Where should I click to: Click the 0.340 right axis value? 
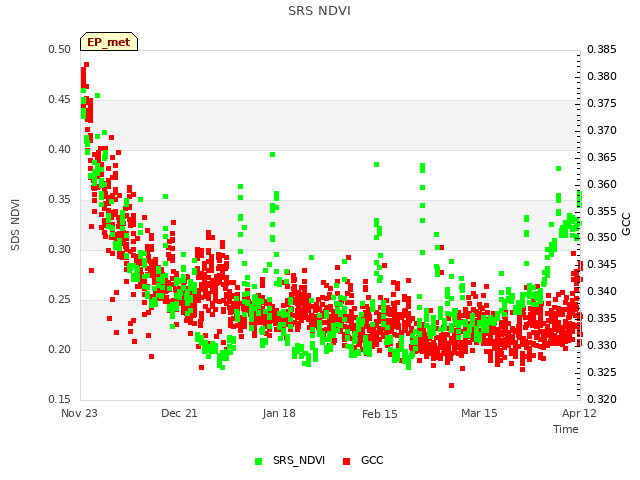pos(602,291)
